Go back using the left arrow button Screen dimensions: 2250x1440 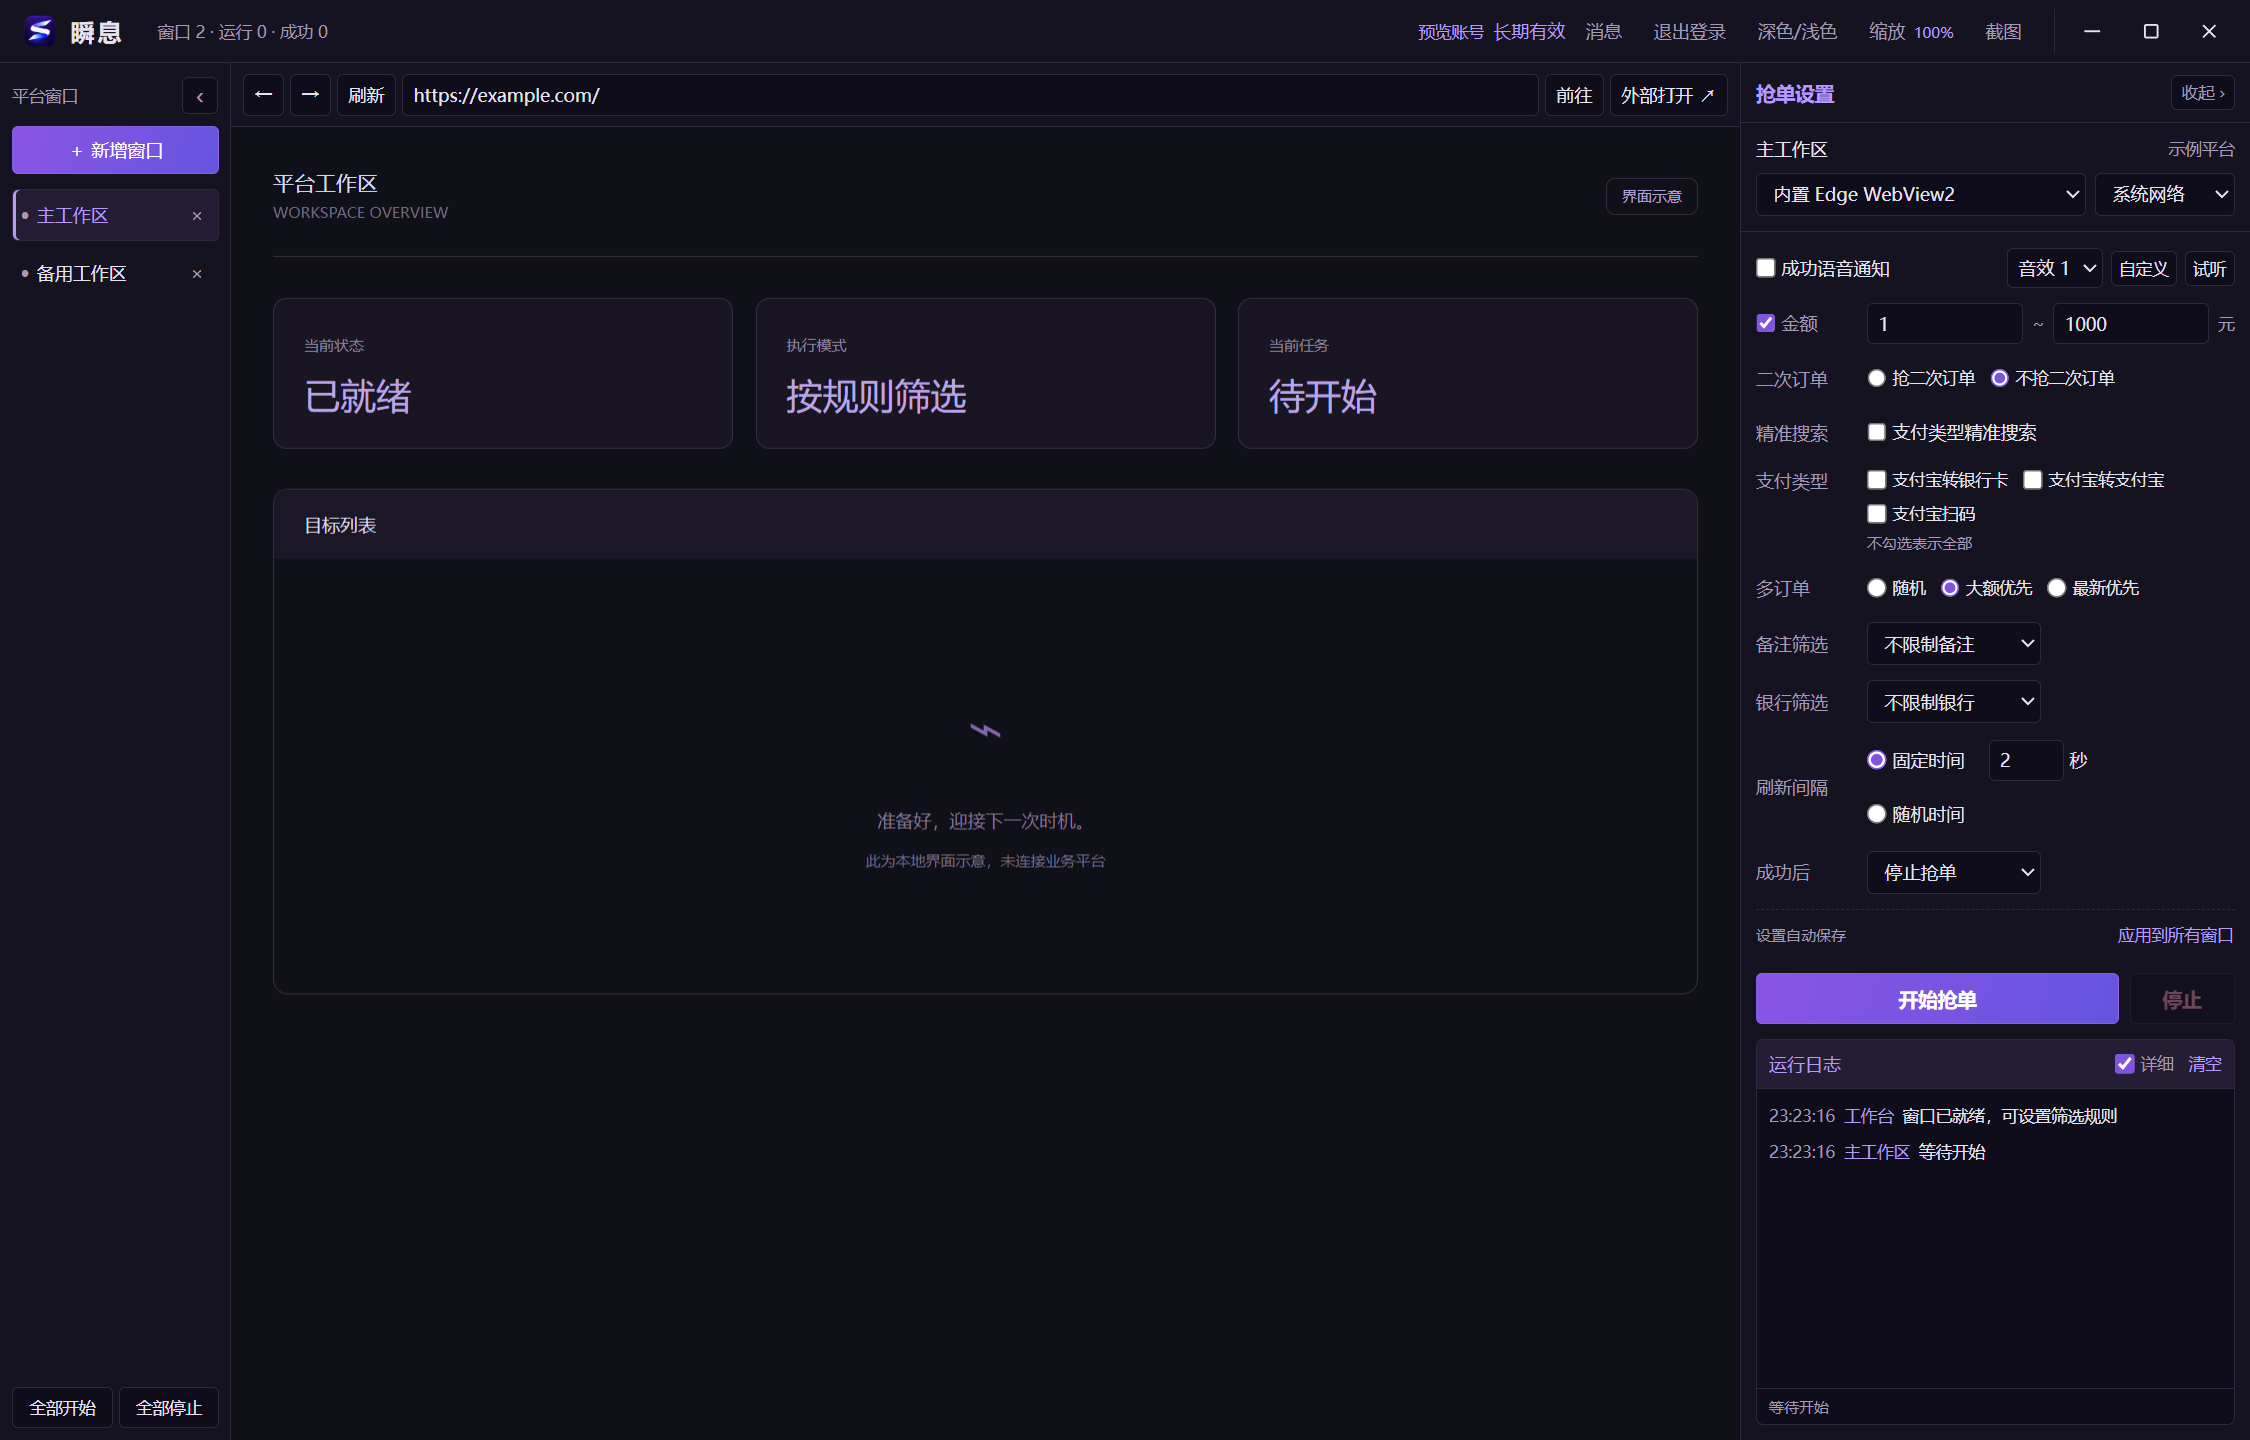click(x=263, y=95)
